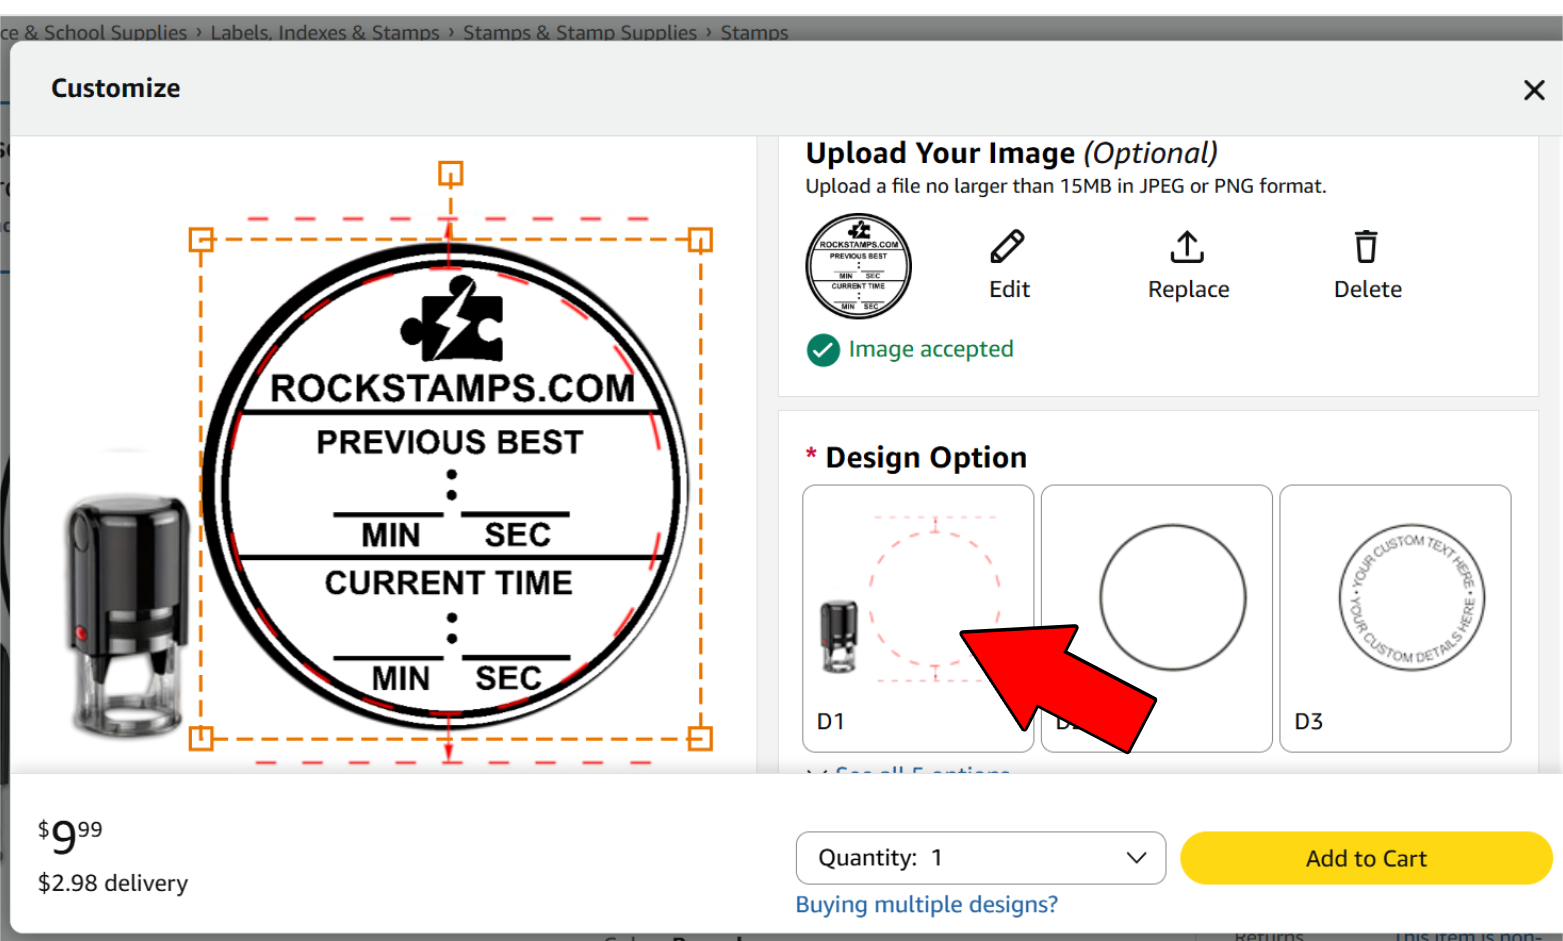Click the green Image accepted checkmark

(823, 350)
